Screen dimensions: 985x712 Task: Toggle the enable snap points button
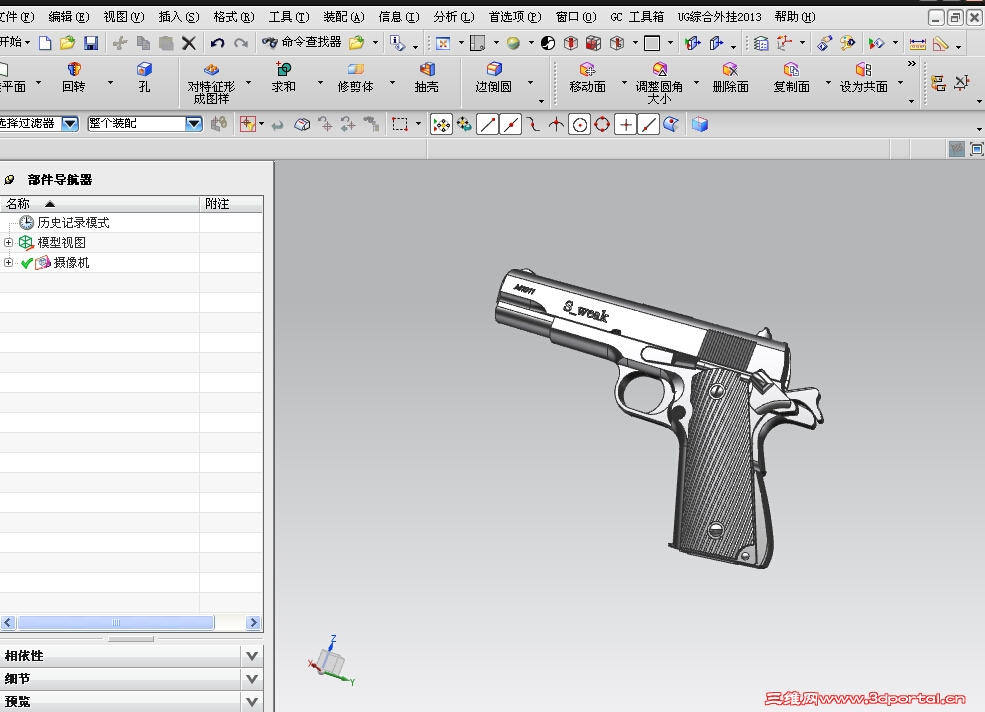tap(442, 124)
